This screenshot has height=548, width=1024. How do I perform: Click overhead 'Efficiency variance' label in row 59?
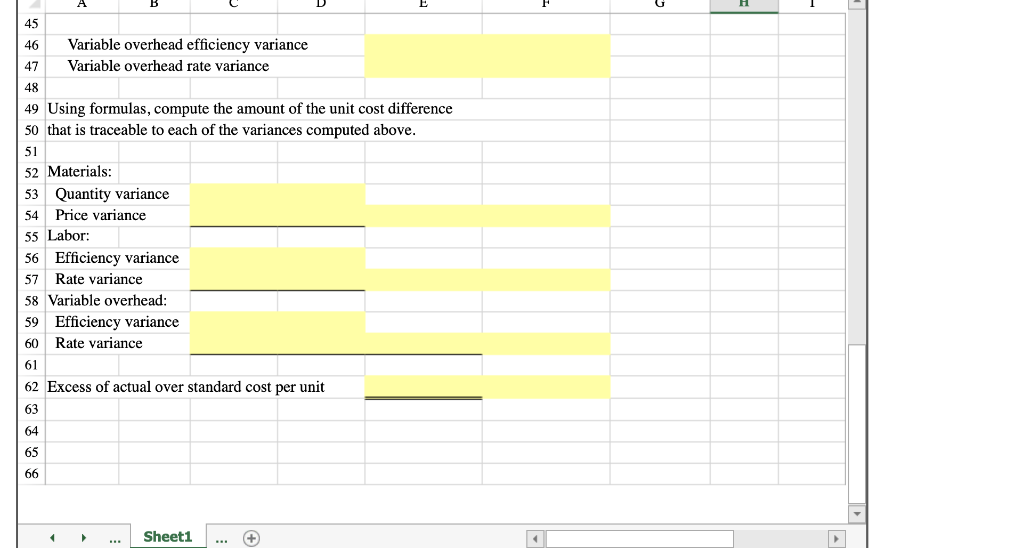(117, 322)
